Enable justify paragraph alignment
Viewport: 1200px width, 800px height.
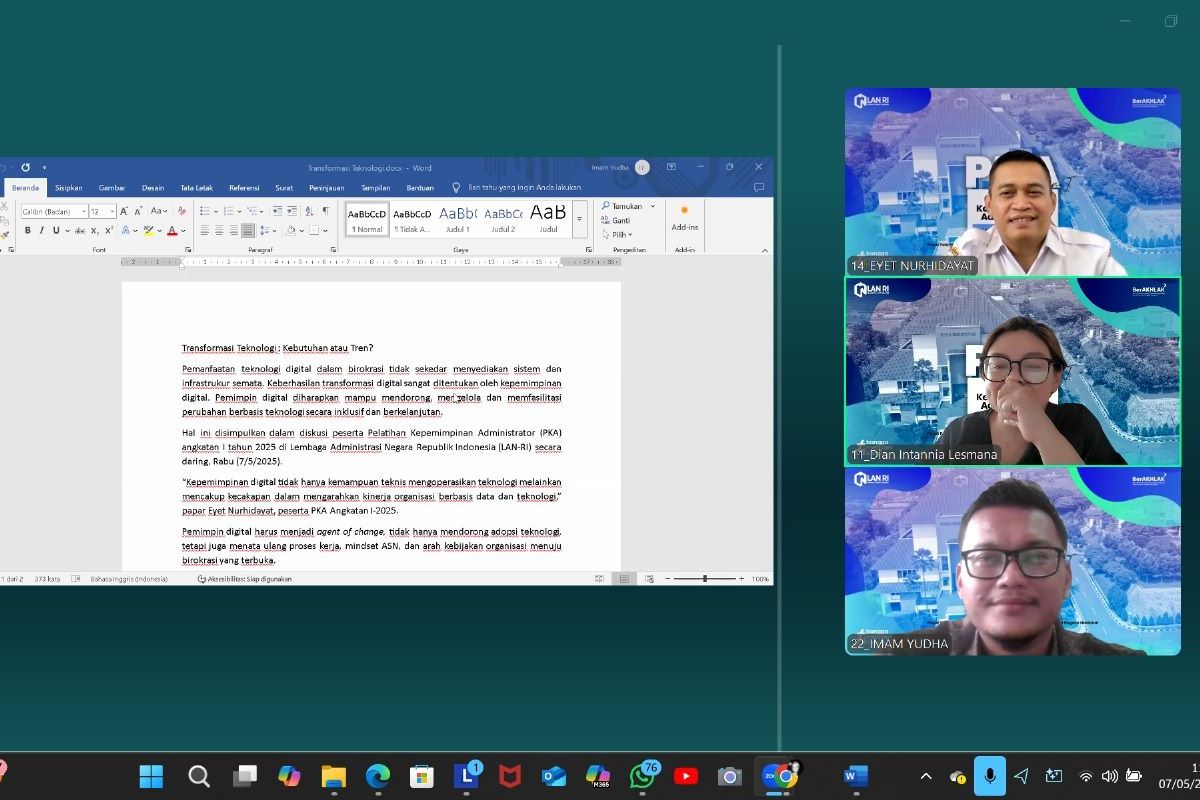(247, 230)
